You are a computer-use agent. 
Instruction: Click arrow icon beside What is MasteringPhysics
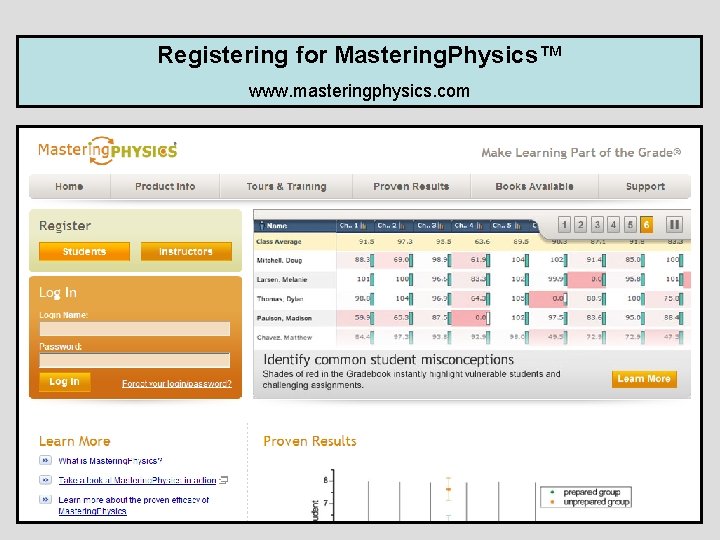[45, 460]
